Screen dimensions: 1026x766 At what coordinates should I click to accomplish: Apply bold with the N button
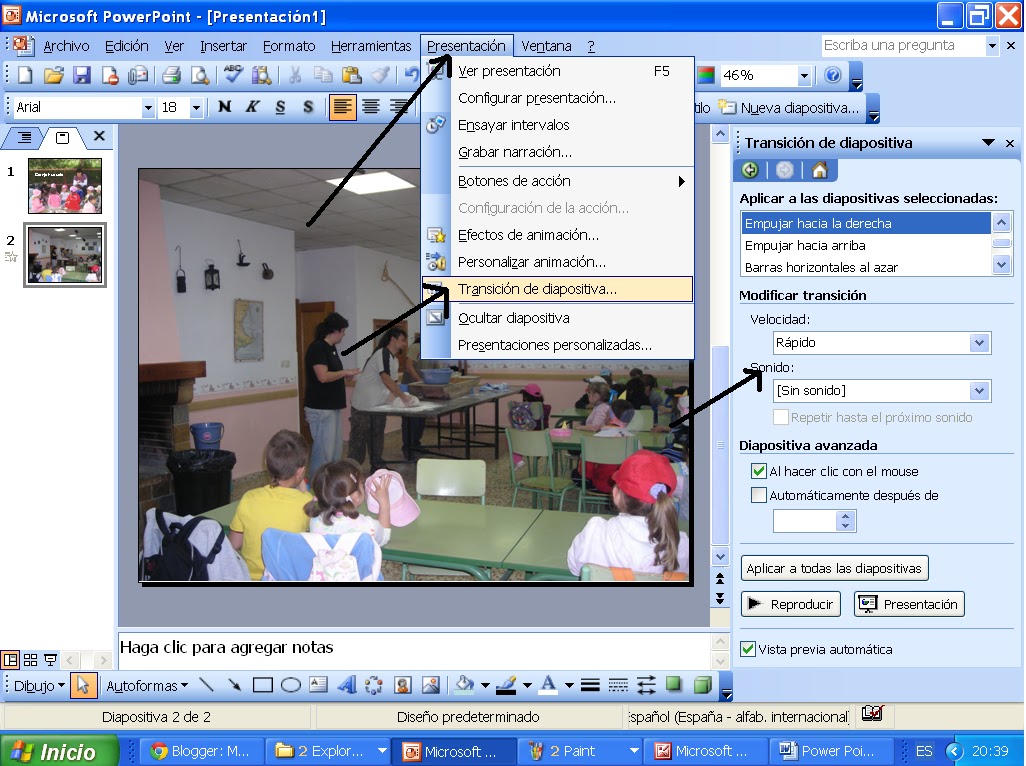pos(224,107)
